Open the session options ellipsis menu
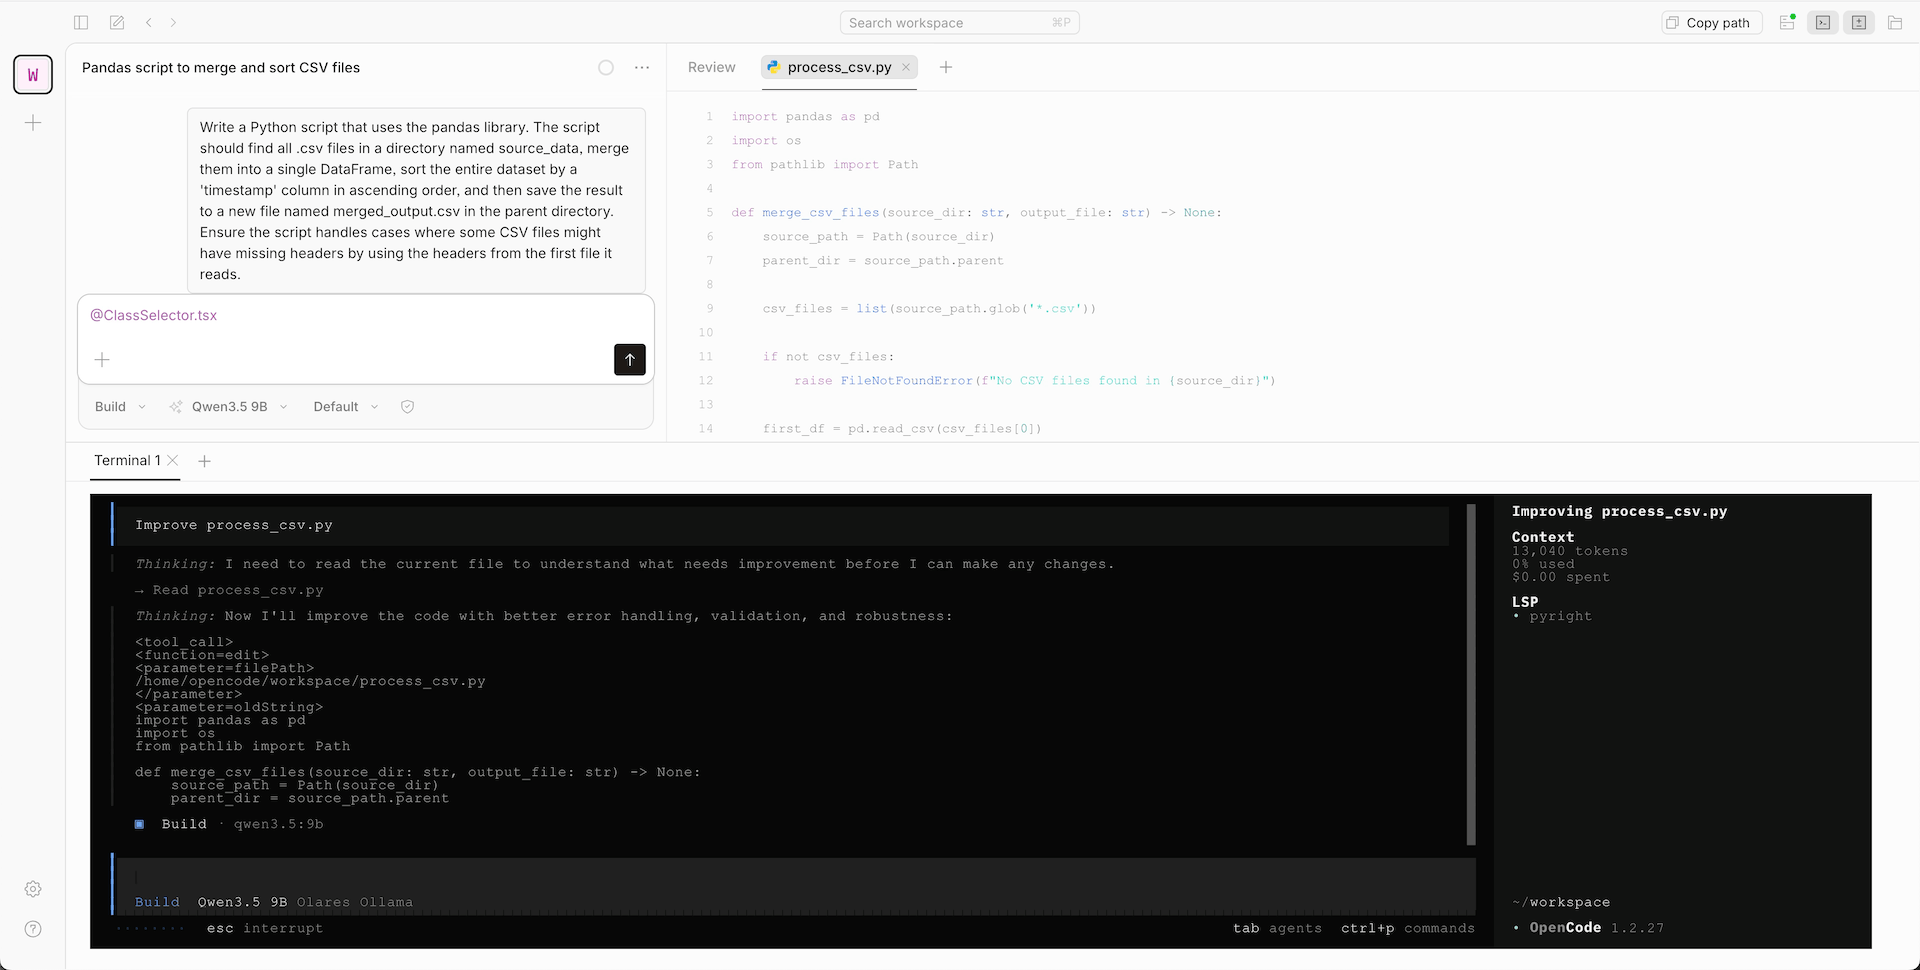The image size is (1920, 970). [x=642, y=67]
